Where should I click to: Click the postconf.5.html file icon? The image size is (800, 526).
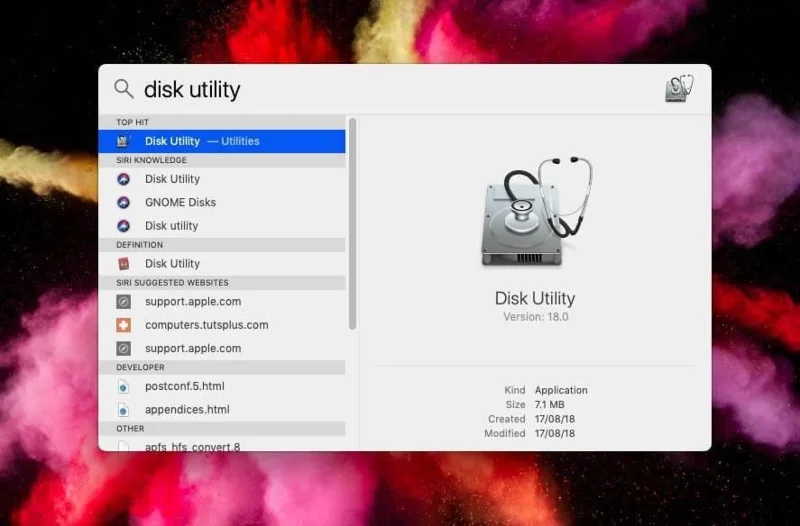click(x=123, y=386)
